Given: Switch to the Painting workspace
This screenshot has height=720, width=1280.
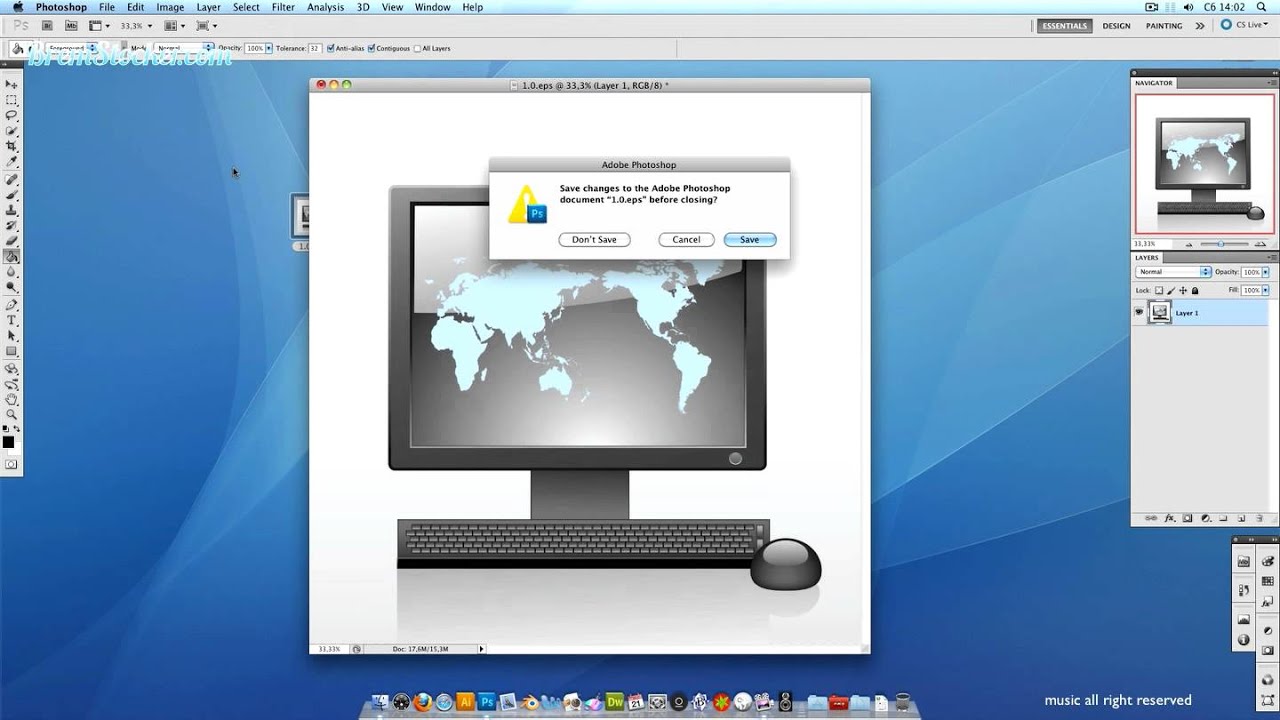Looking at the screenshot, I should point(1164,26).
